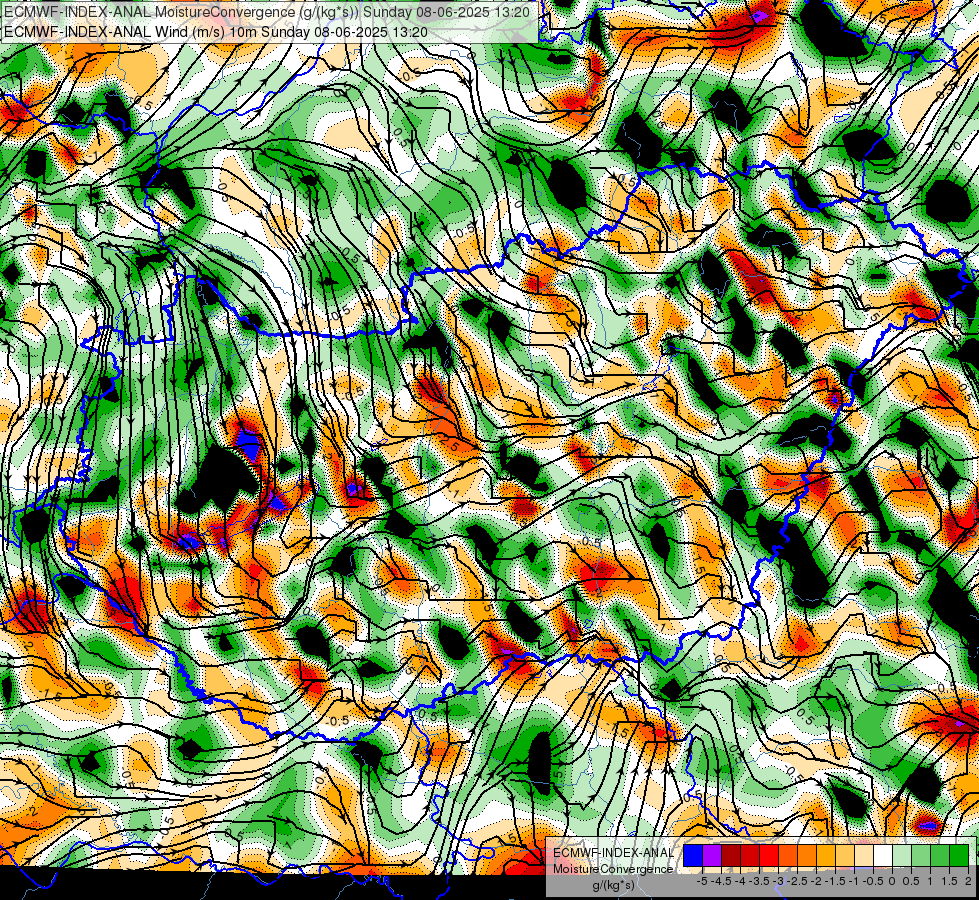Viewport: 979px width, 900px height.
Task: Click legend swatch between -1.5 and -1
Action: point(845,855)
